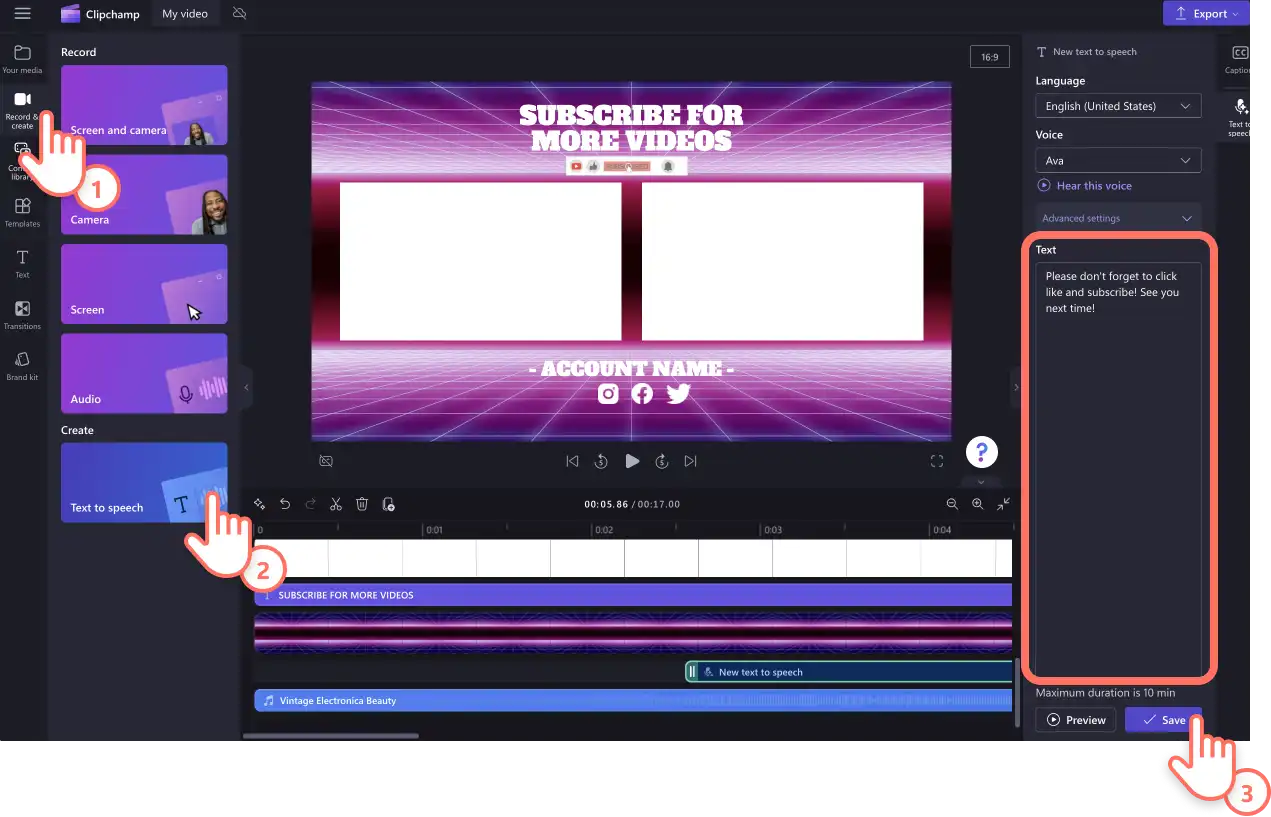Forward five seconds
The height and width of the screenshot is (817, 1271).
[x=661, y=461]
